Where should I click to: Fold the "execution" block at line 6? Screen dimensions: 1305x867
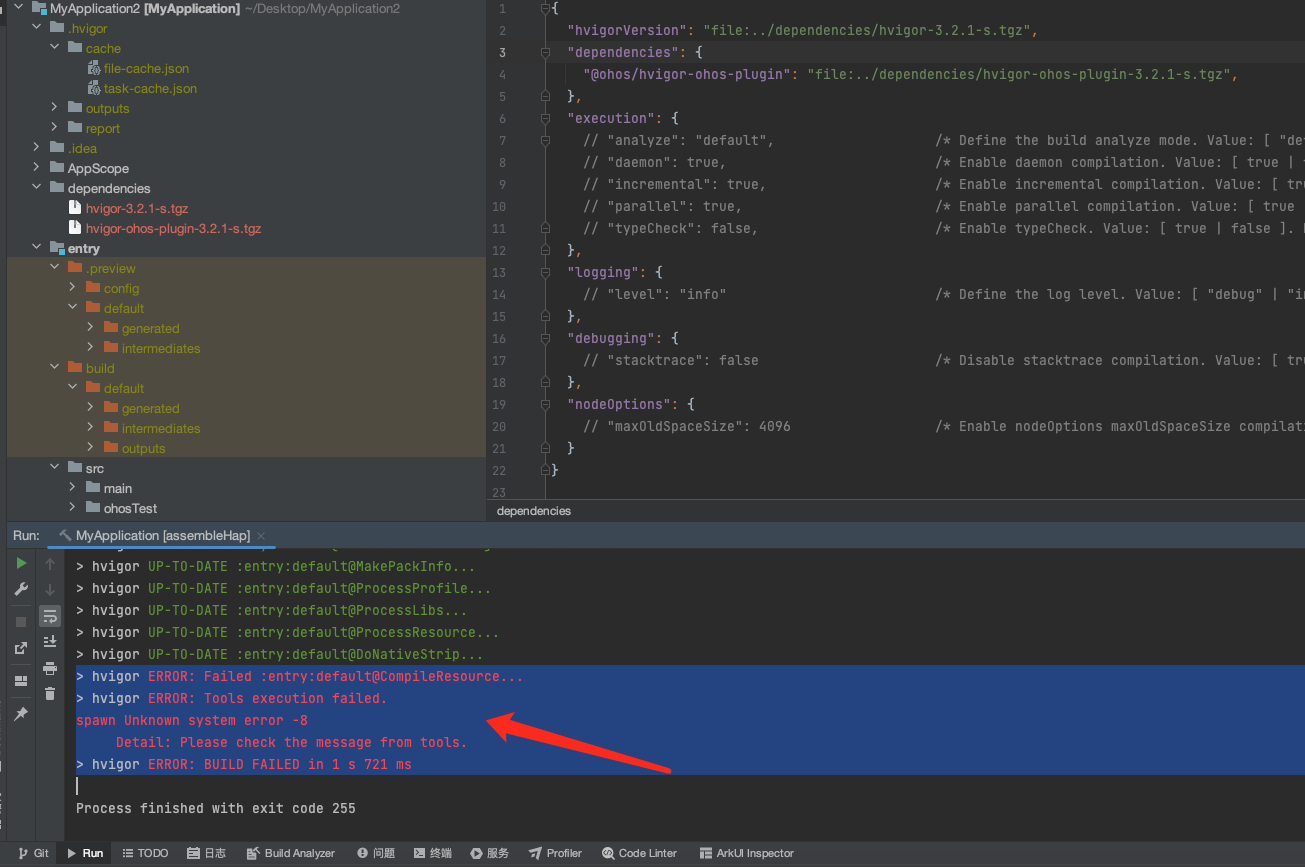(x=545, y=118)
